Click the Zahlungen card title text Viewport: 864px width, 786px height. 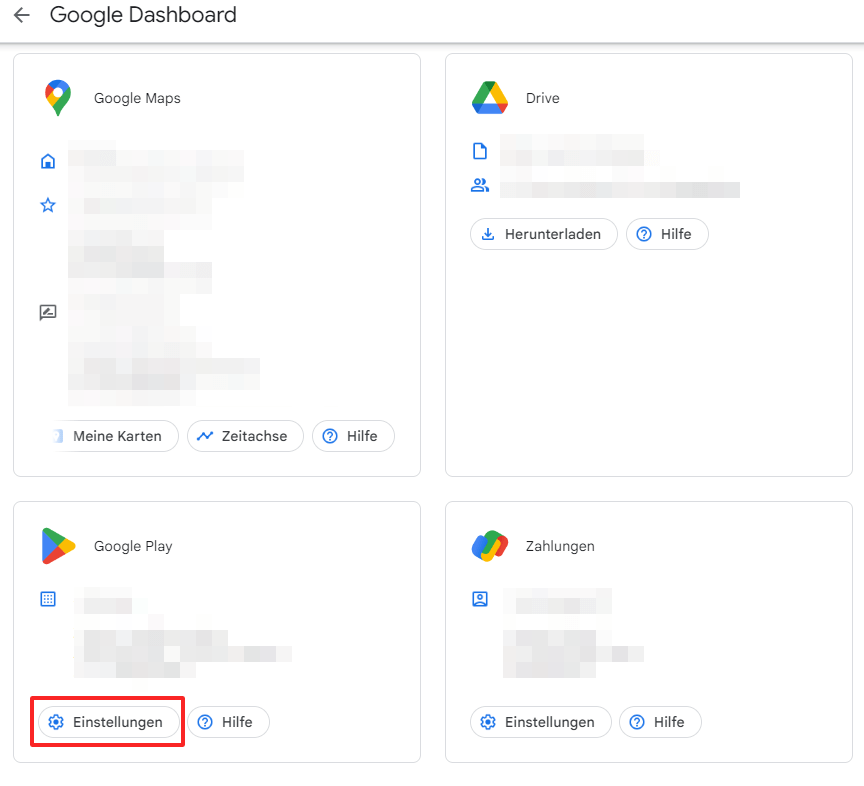click(560, 547)
